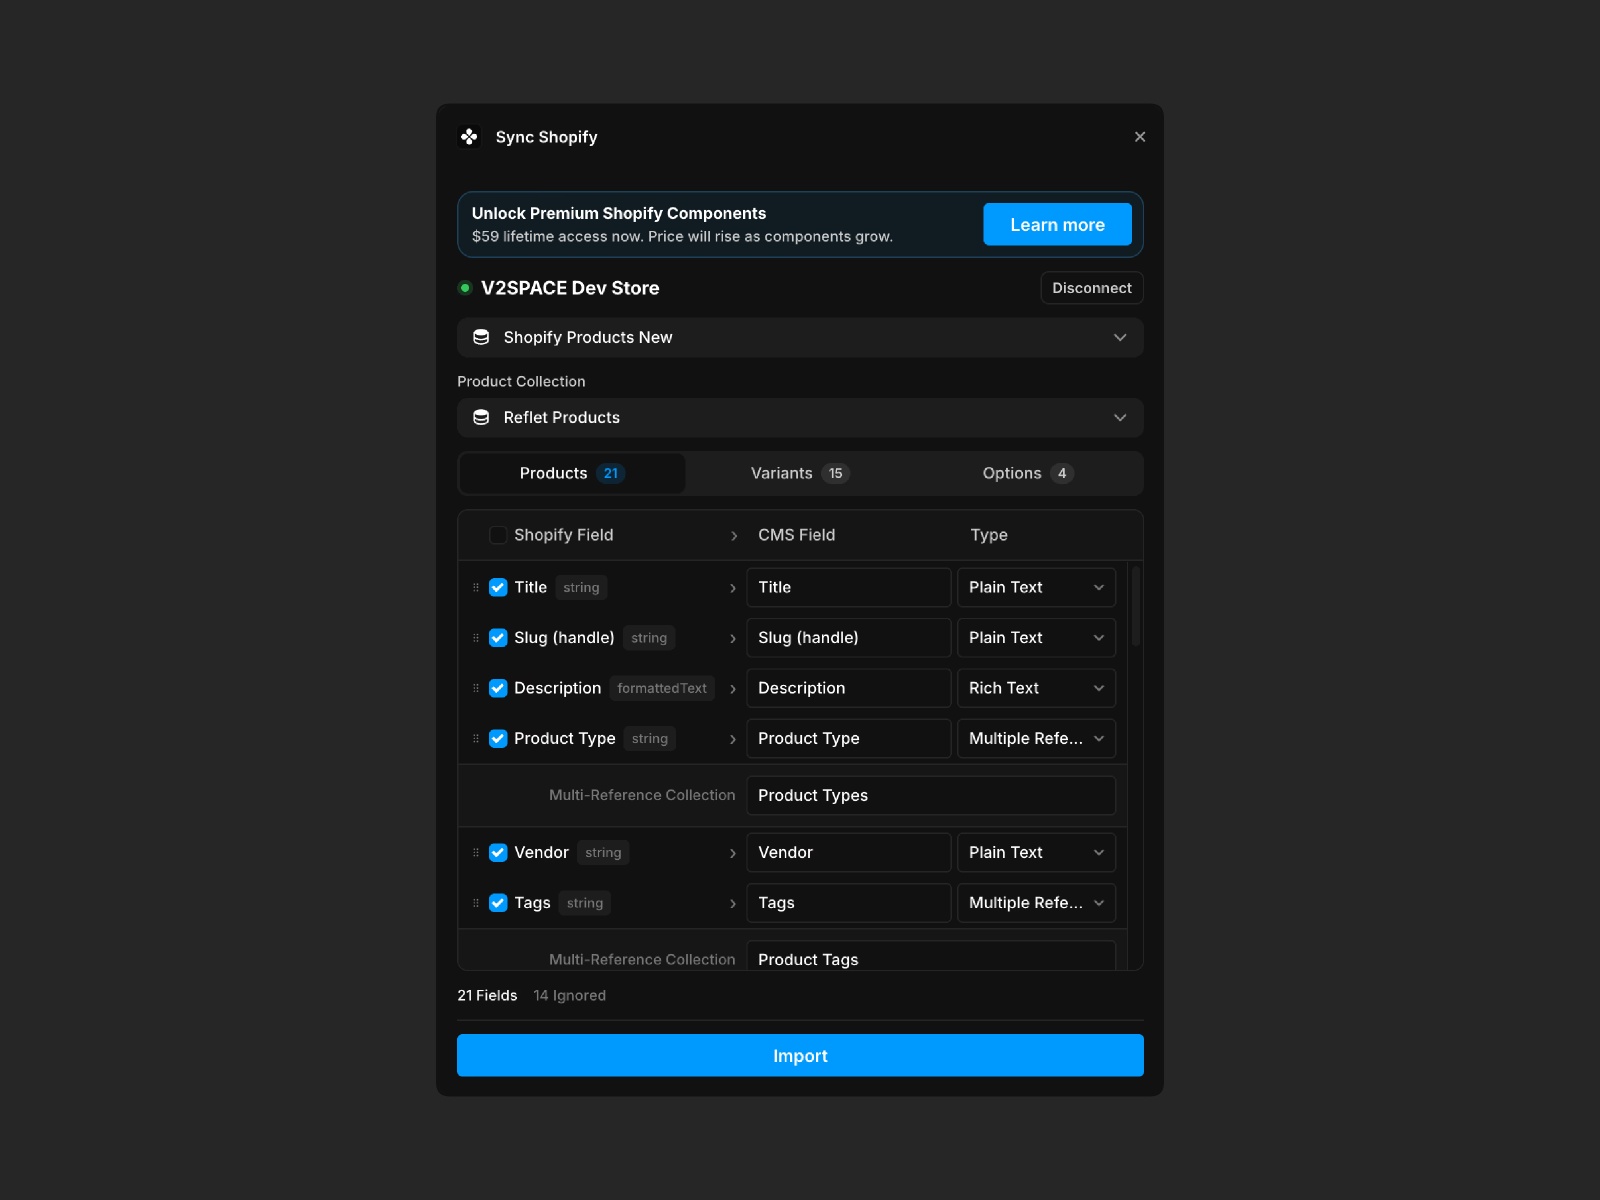Open the Slug (handle) type dropdown
The width and height of the screenshot is (1600, 1200).
point(1036,638)
